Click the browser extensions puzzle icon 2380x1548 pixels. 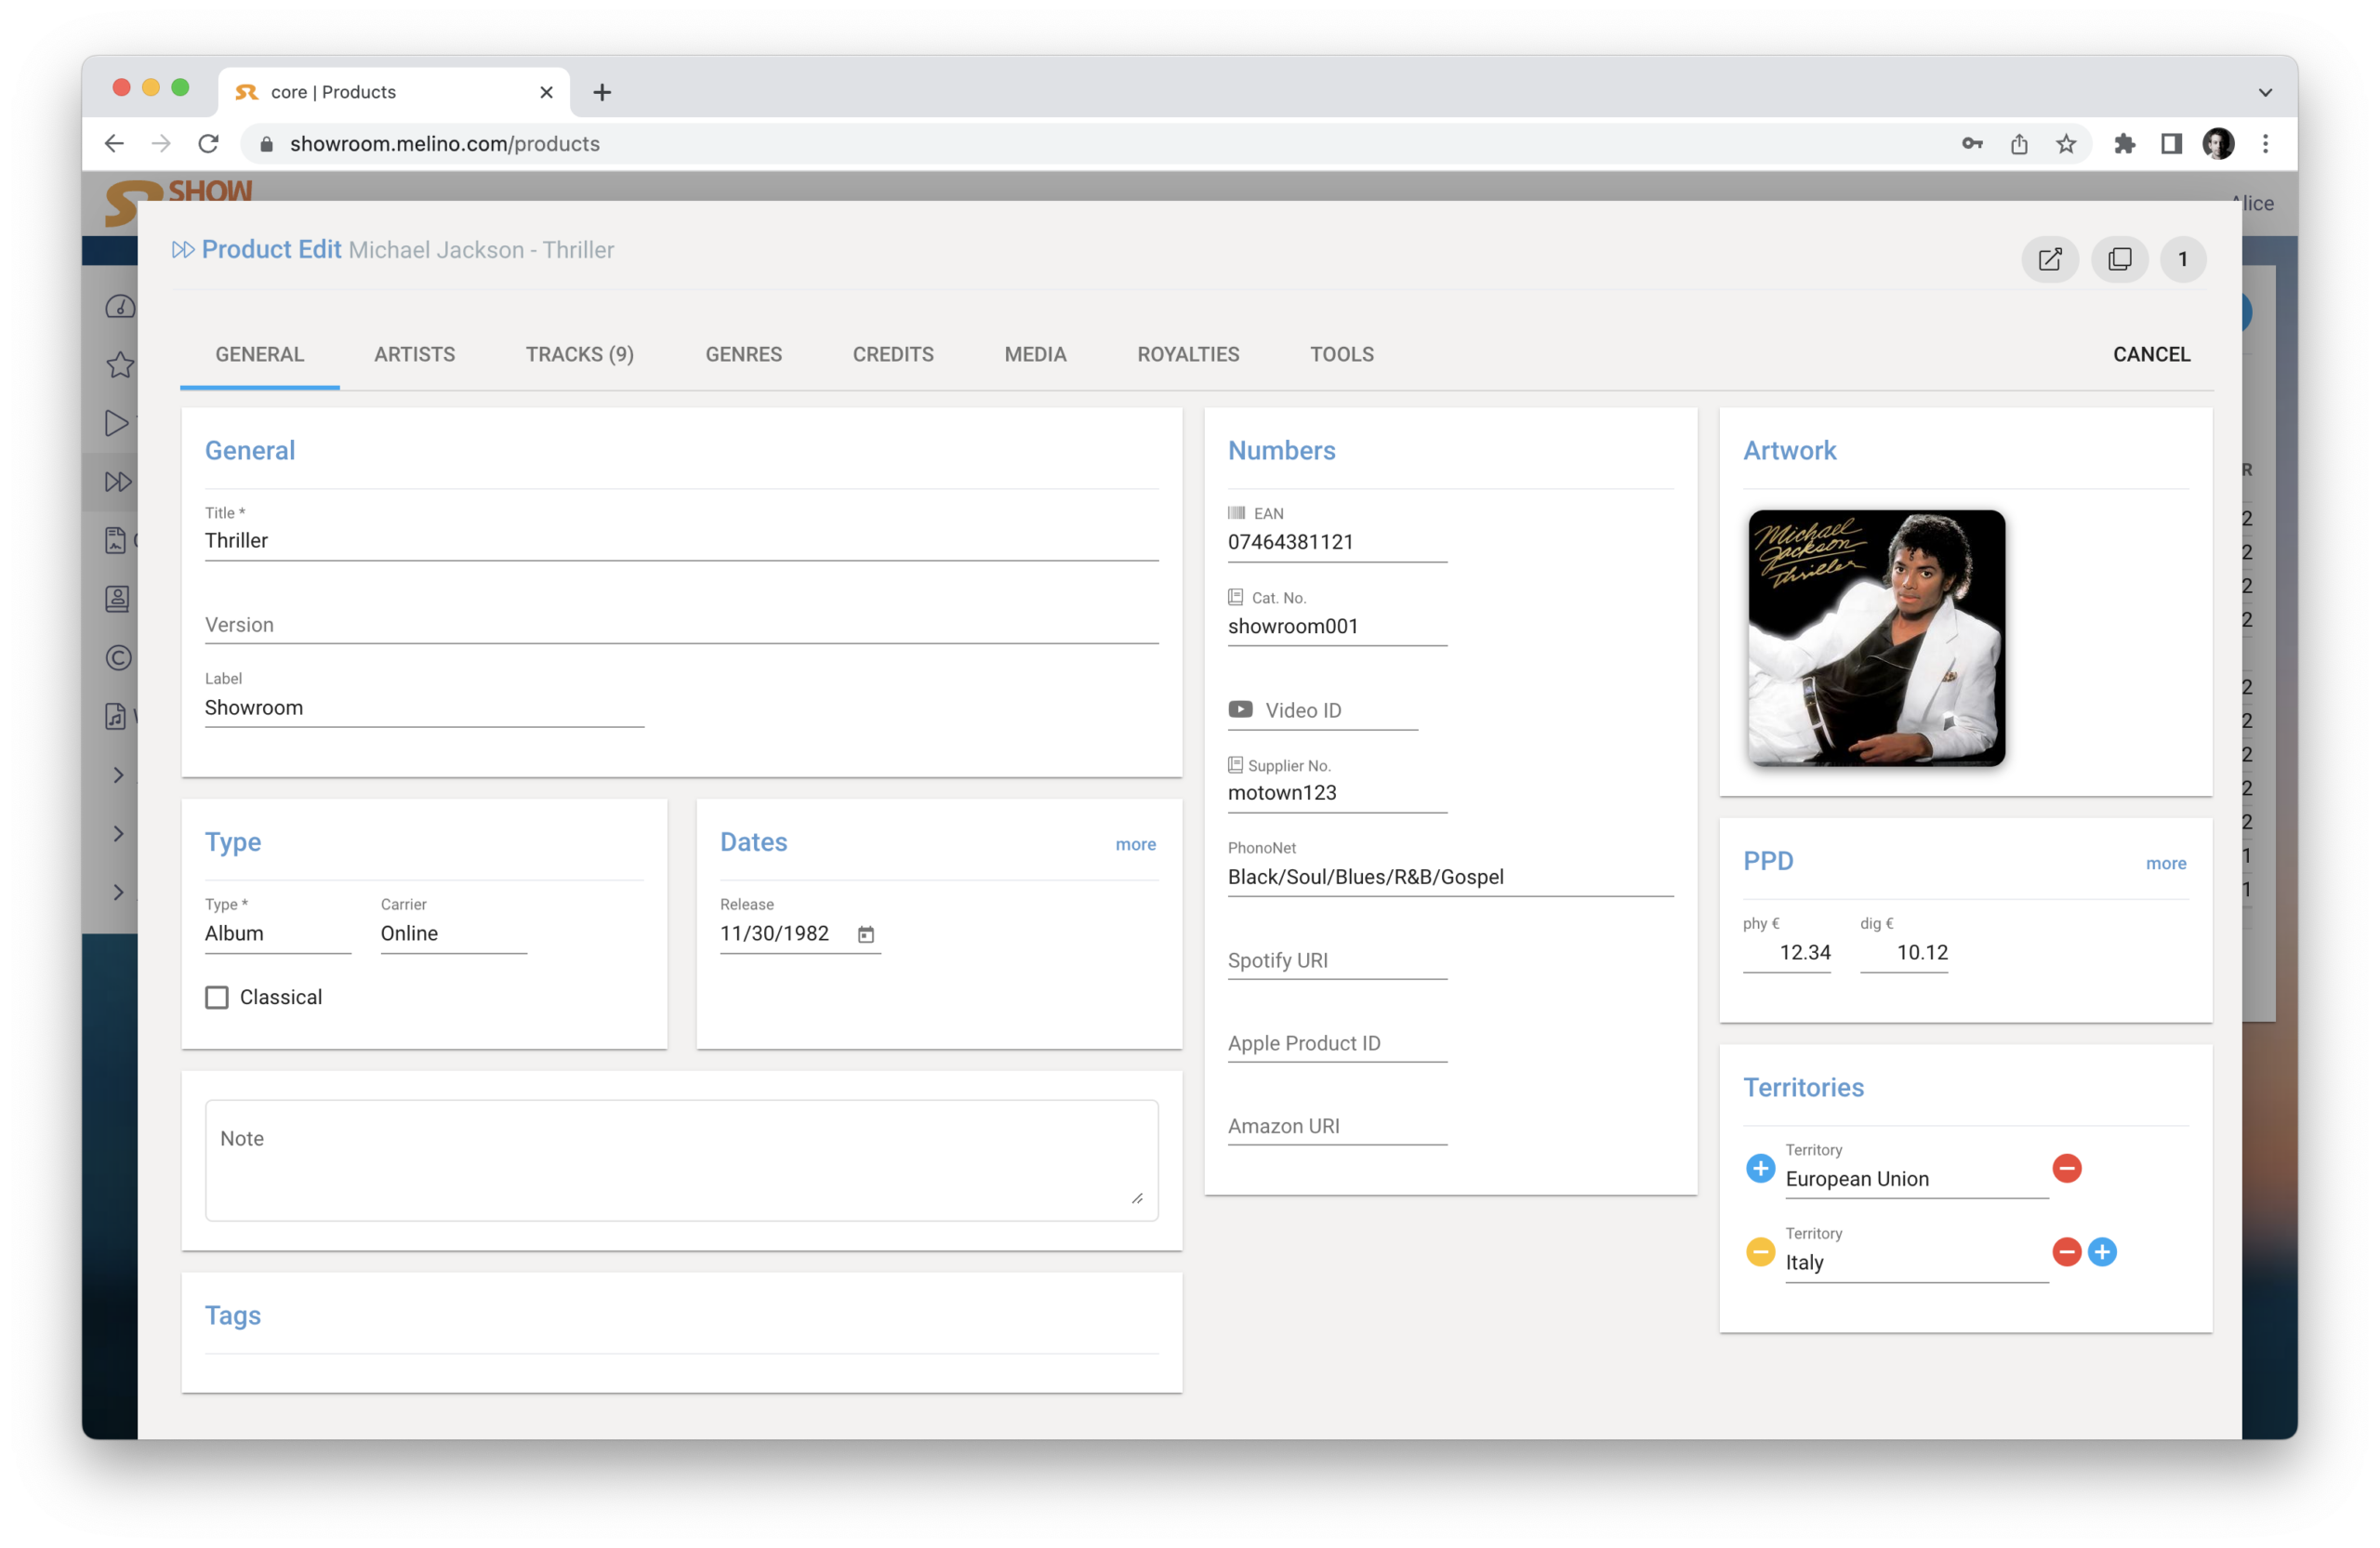tap(2124, 144)
